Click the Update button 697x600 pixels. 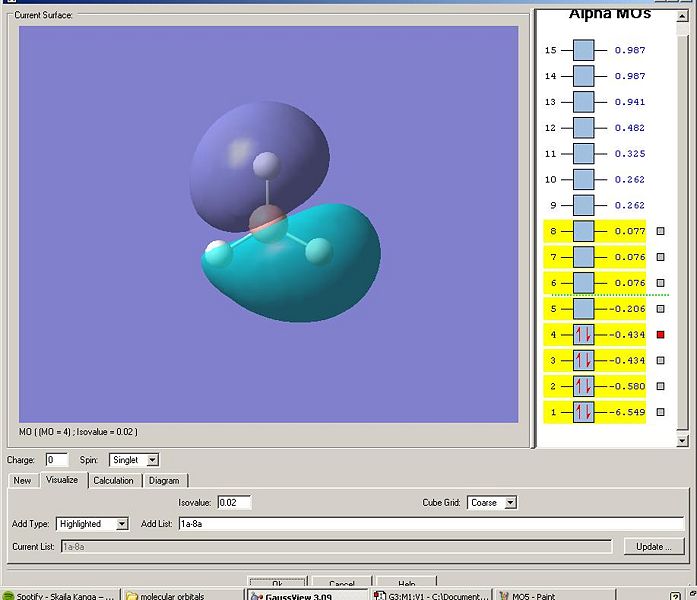click(x=653, y=547)
